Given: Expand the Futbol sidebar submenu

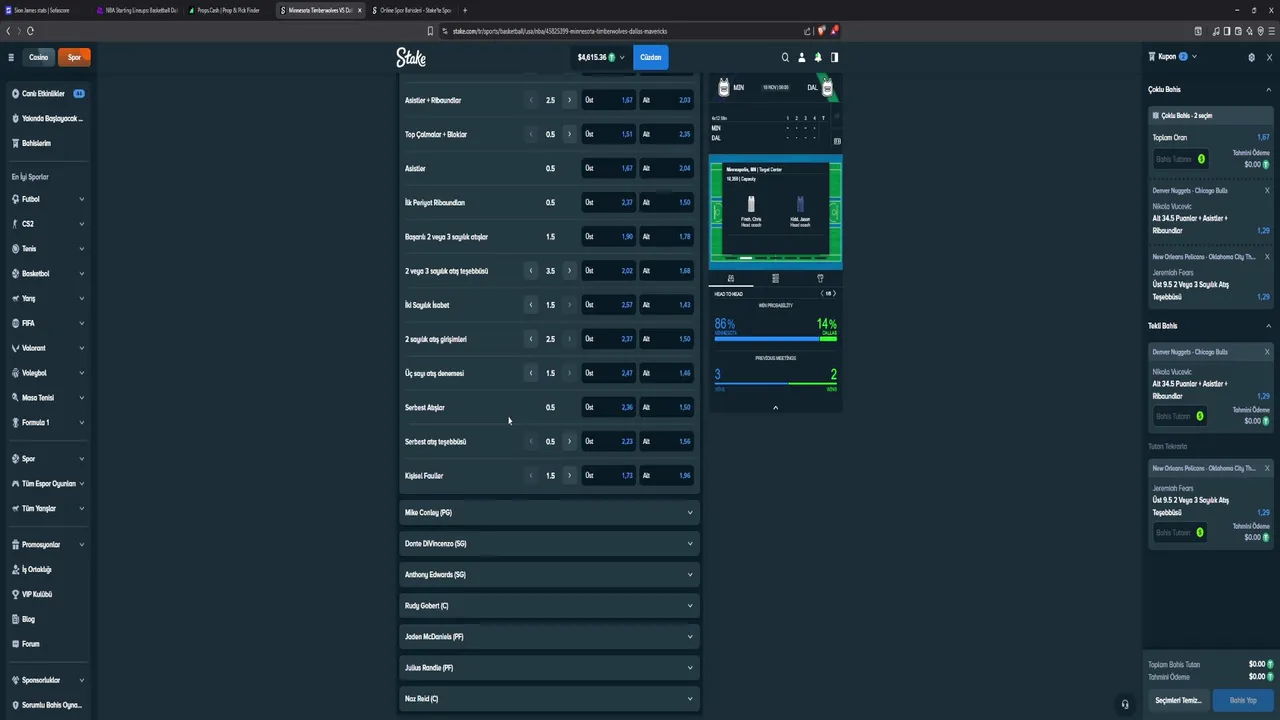Looking at the screenshot, I should click(81, 199).
